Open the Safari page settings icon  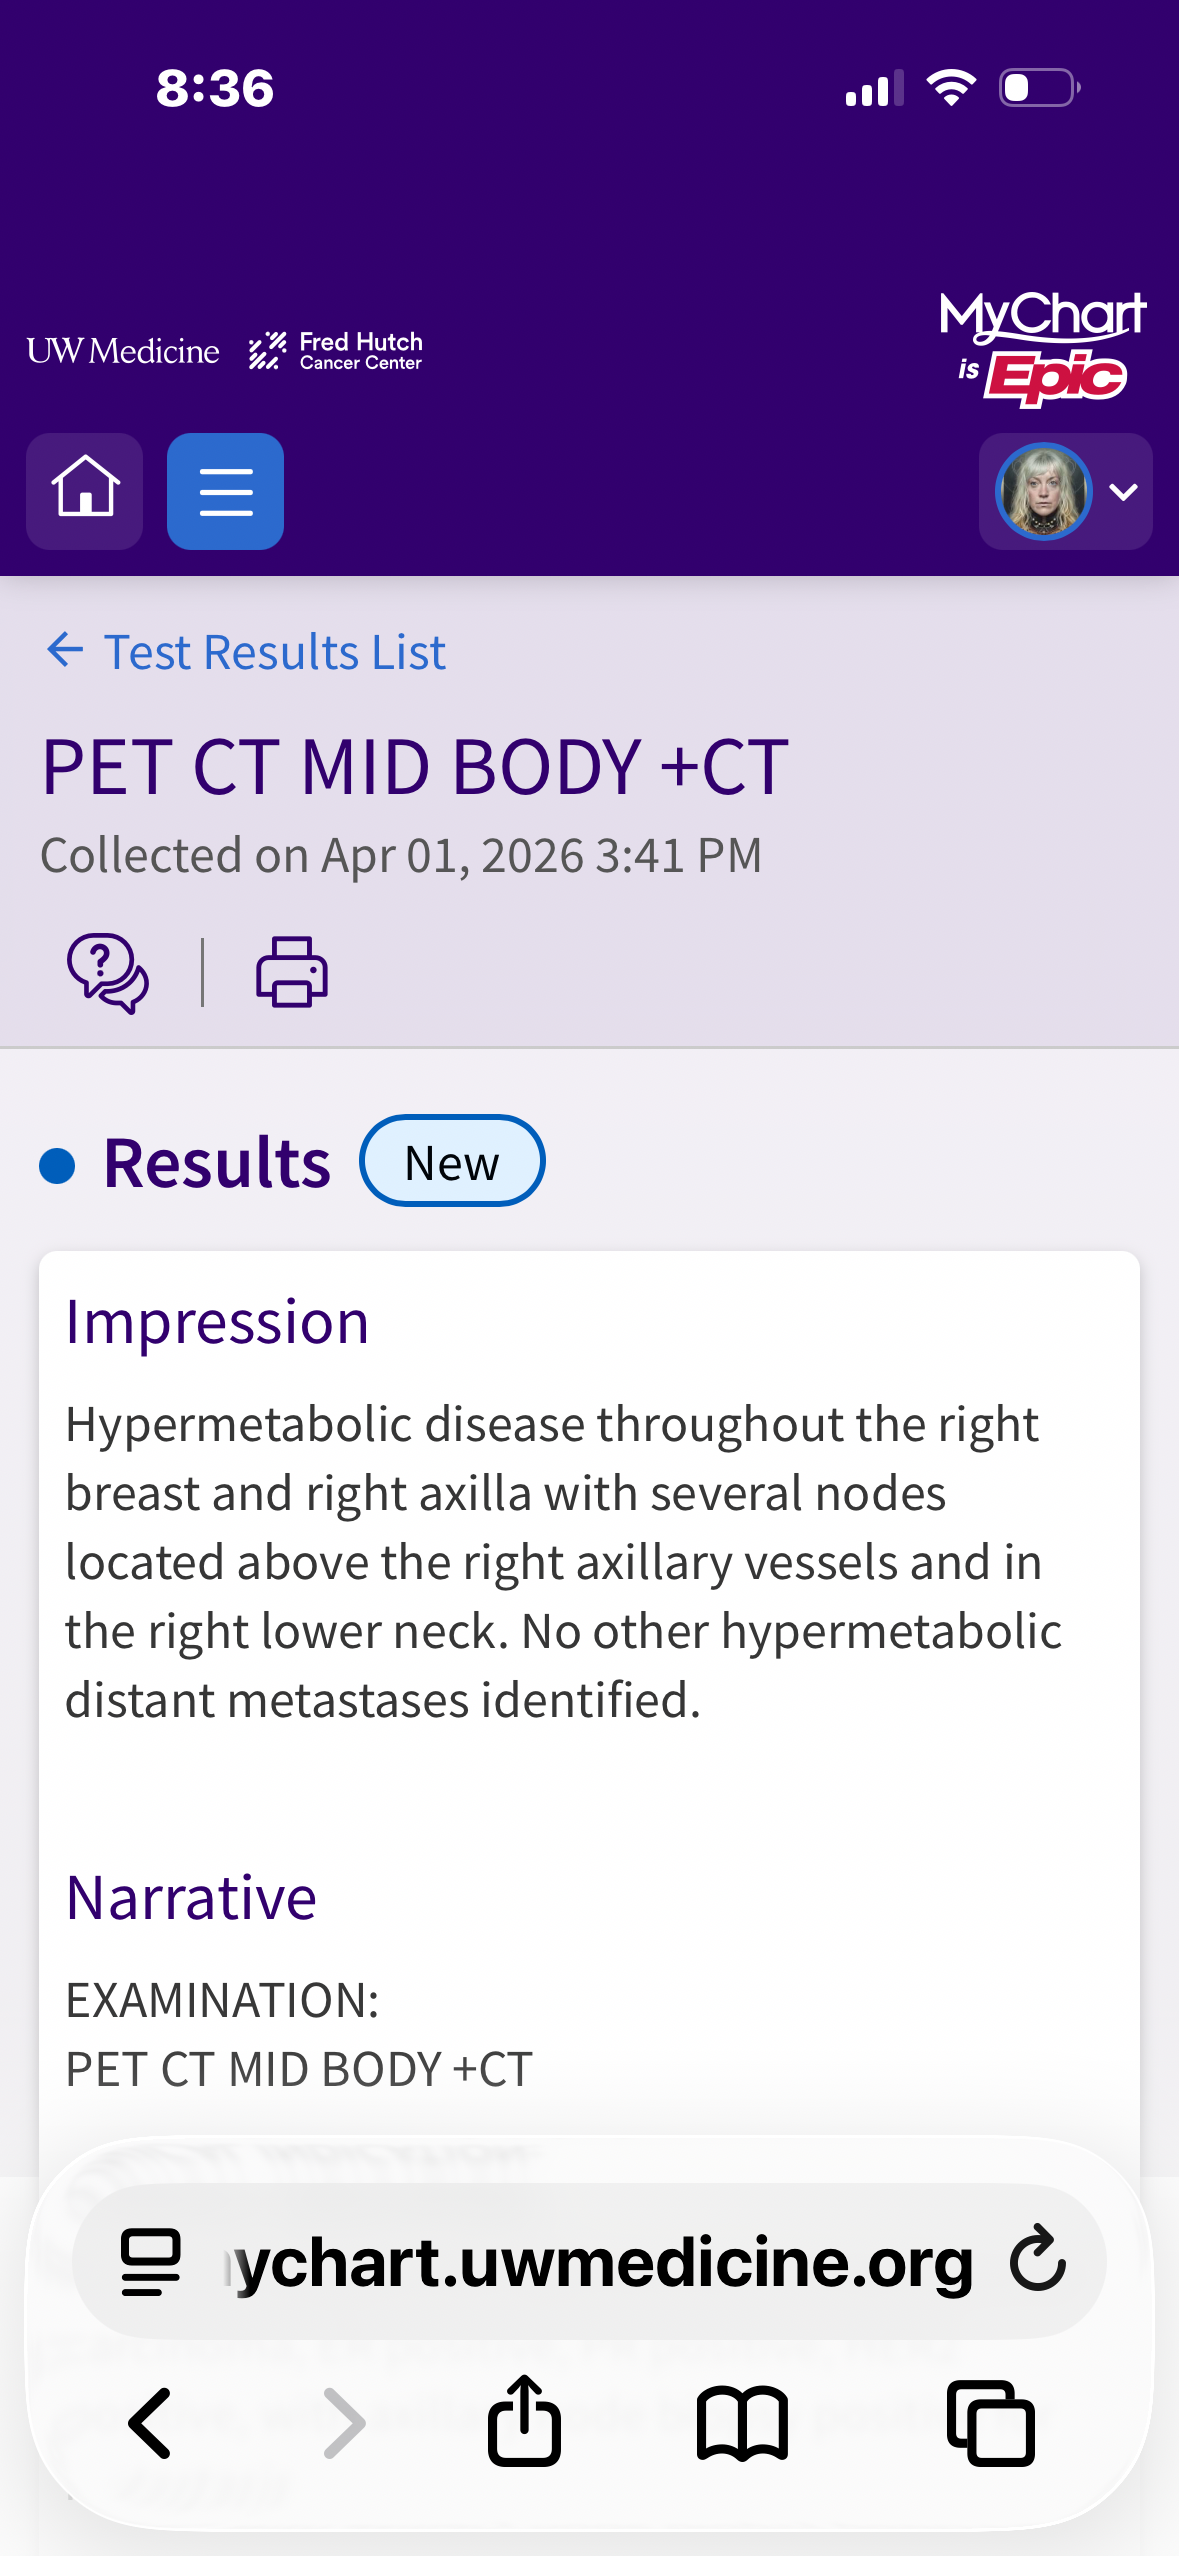coord(151,2262)
